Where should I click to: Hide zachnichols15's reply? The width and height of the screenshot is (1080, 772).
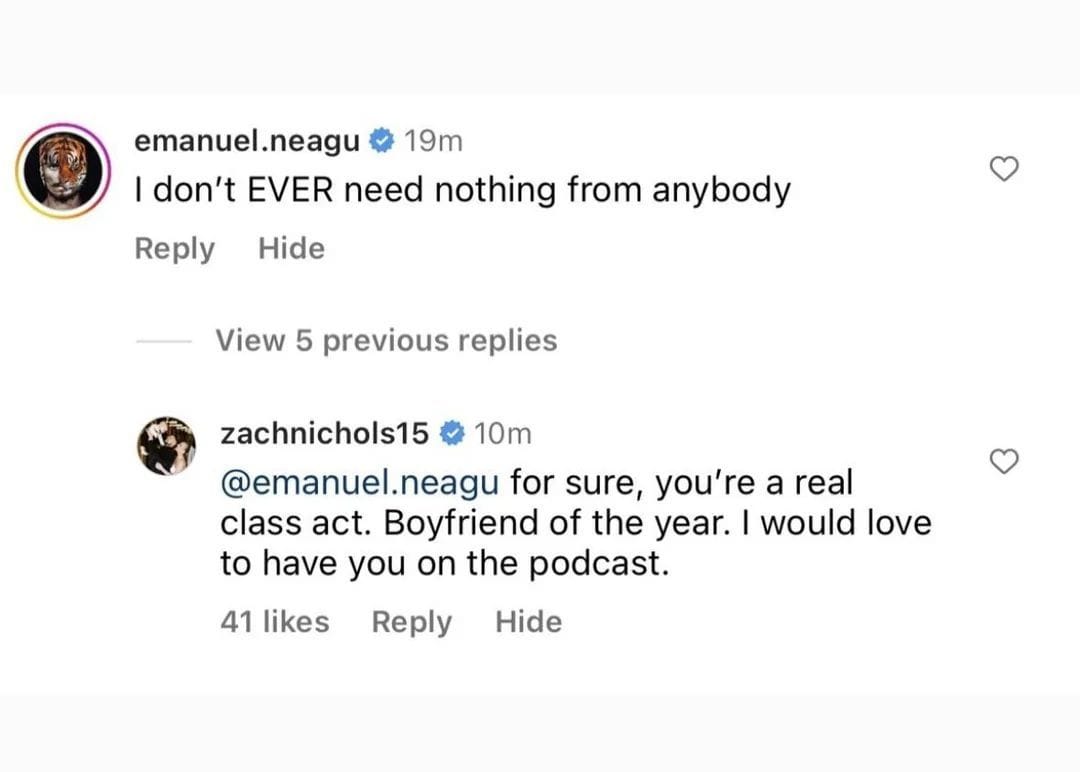(528, 621)
